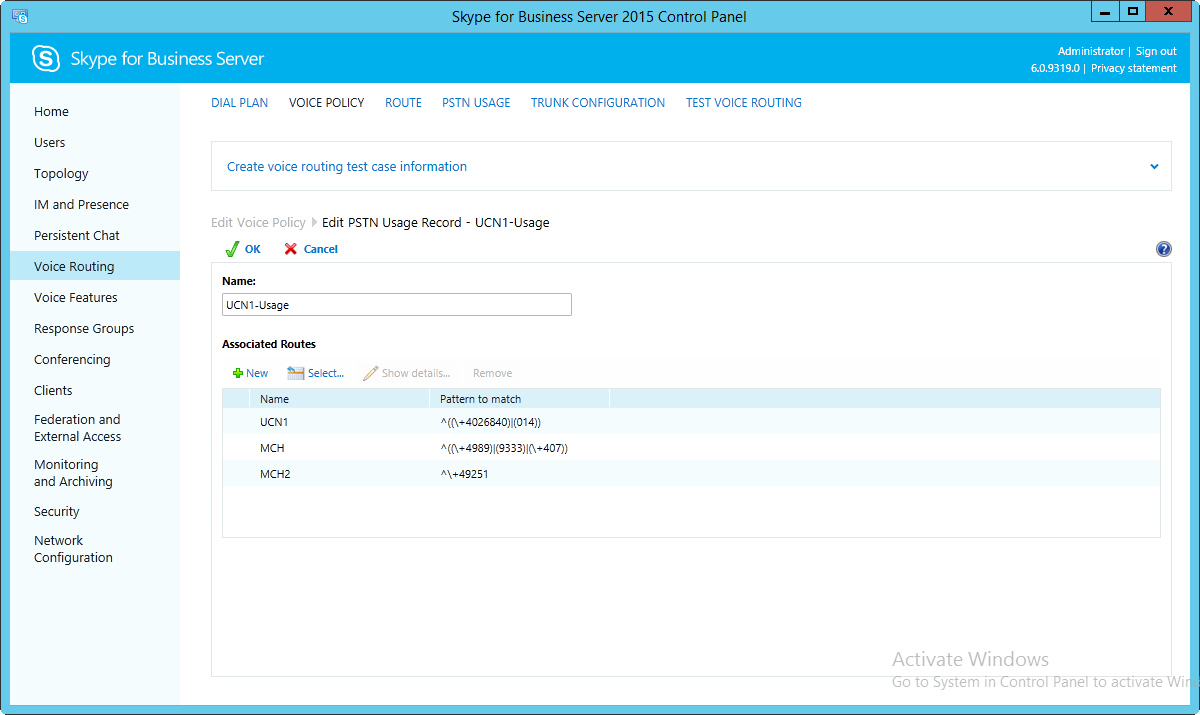1200x715 pixels.
Task: Click the Show details pencil icon
Action: 370,373
